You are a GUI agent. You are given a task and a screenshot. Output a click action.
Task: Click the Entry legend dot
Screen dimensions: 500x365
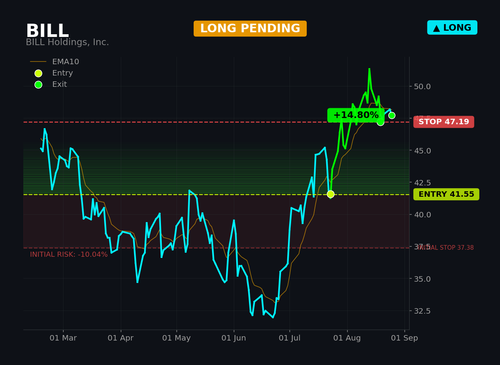pyautogui.click(x=38, y=73)
